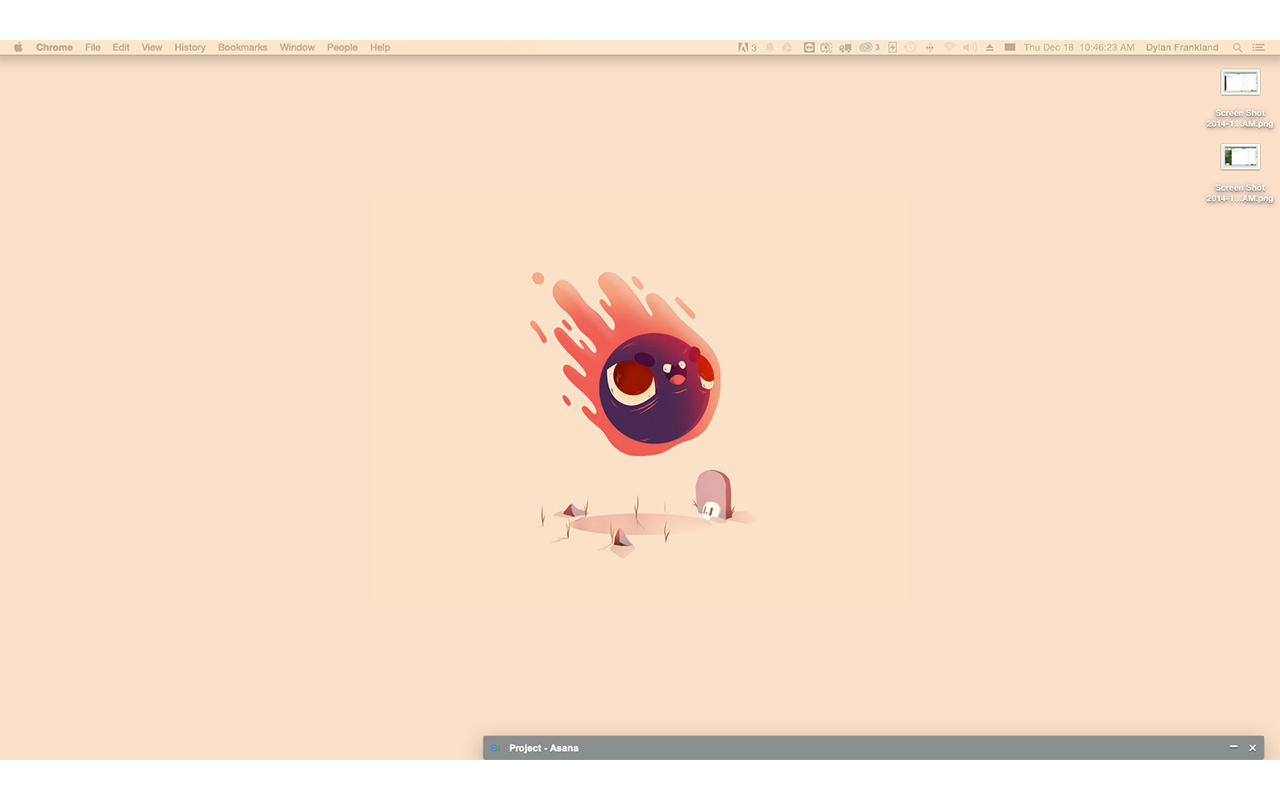Image resolution: width=1280 pixels, height=800 pixels.
Task: Click the eject icon in menu bar
Action: coord(989,47)
